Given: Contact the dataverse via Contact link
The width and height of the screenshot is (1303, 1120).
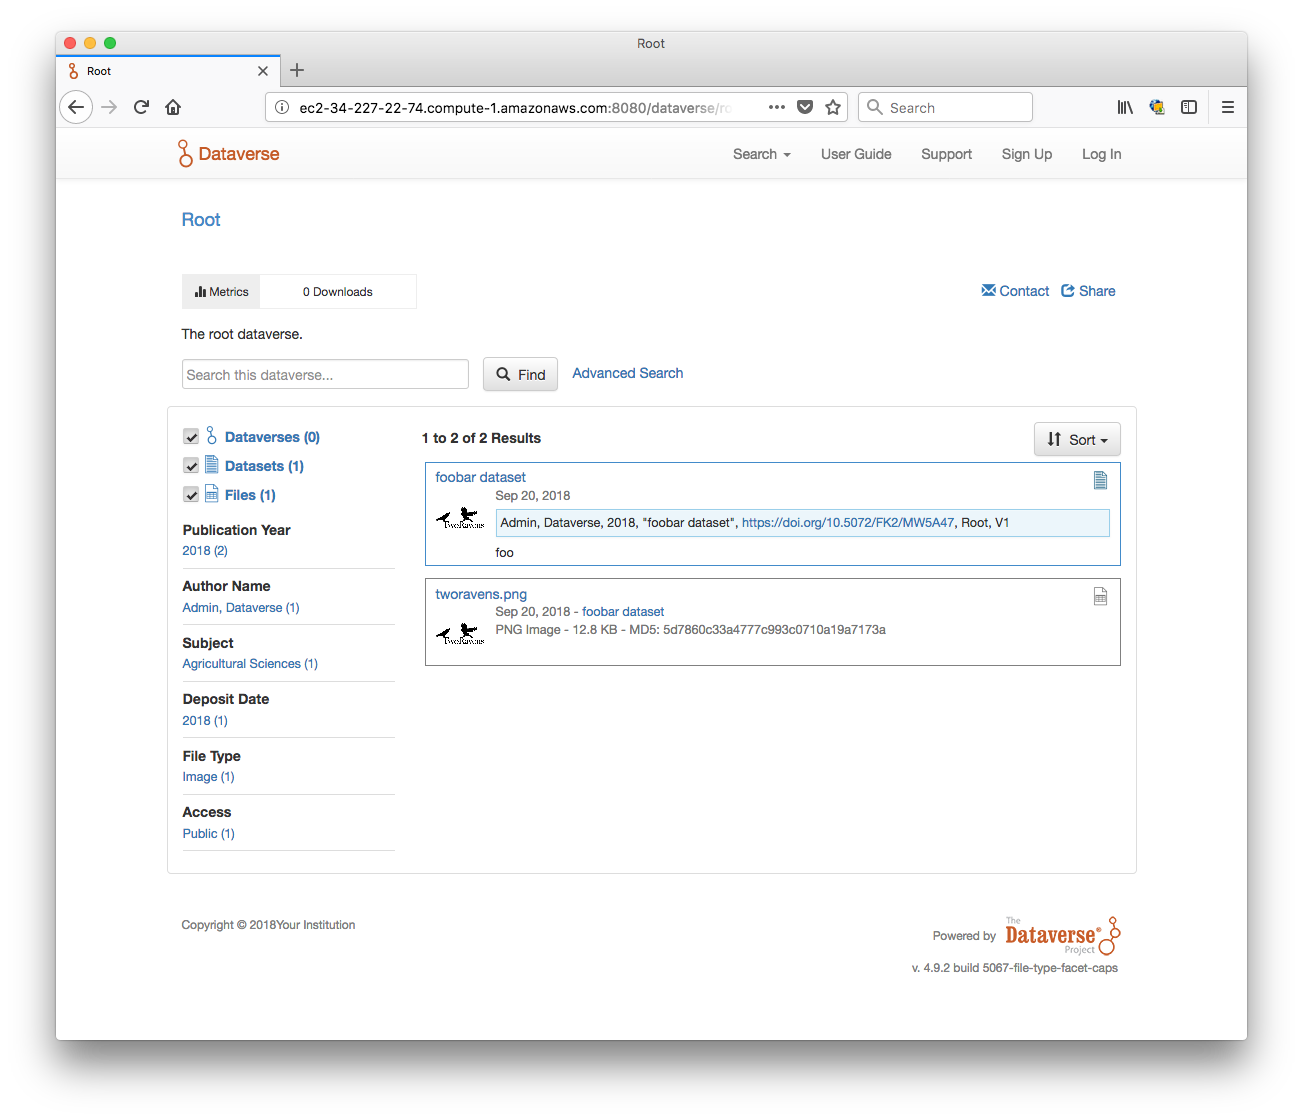Looking at the screenshot, I should (1015, 291).
